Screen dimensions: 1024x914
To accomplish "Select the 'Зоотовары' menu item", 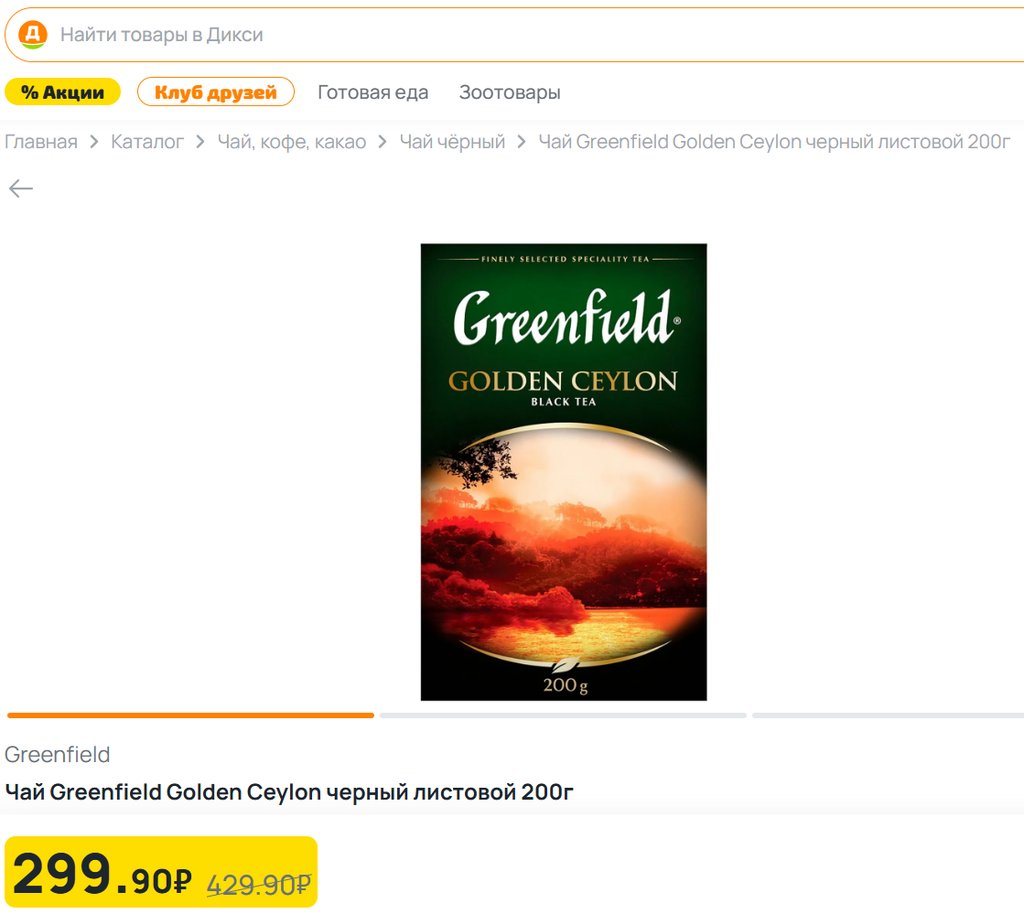I will pyautogui.click(x=509, y=93).
